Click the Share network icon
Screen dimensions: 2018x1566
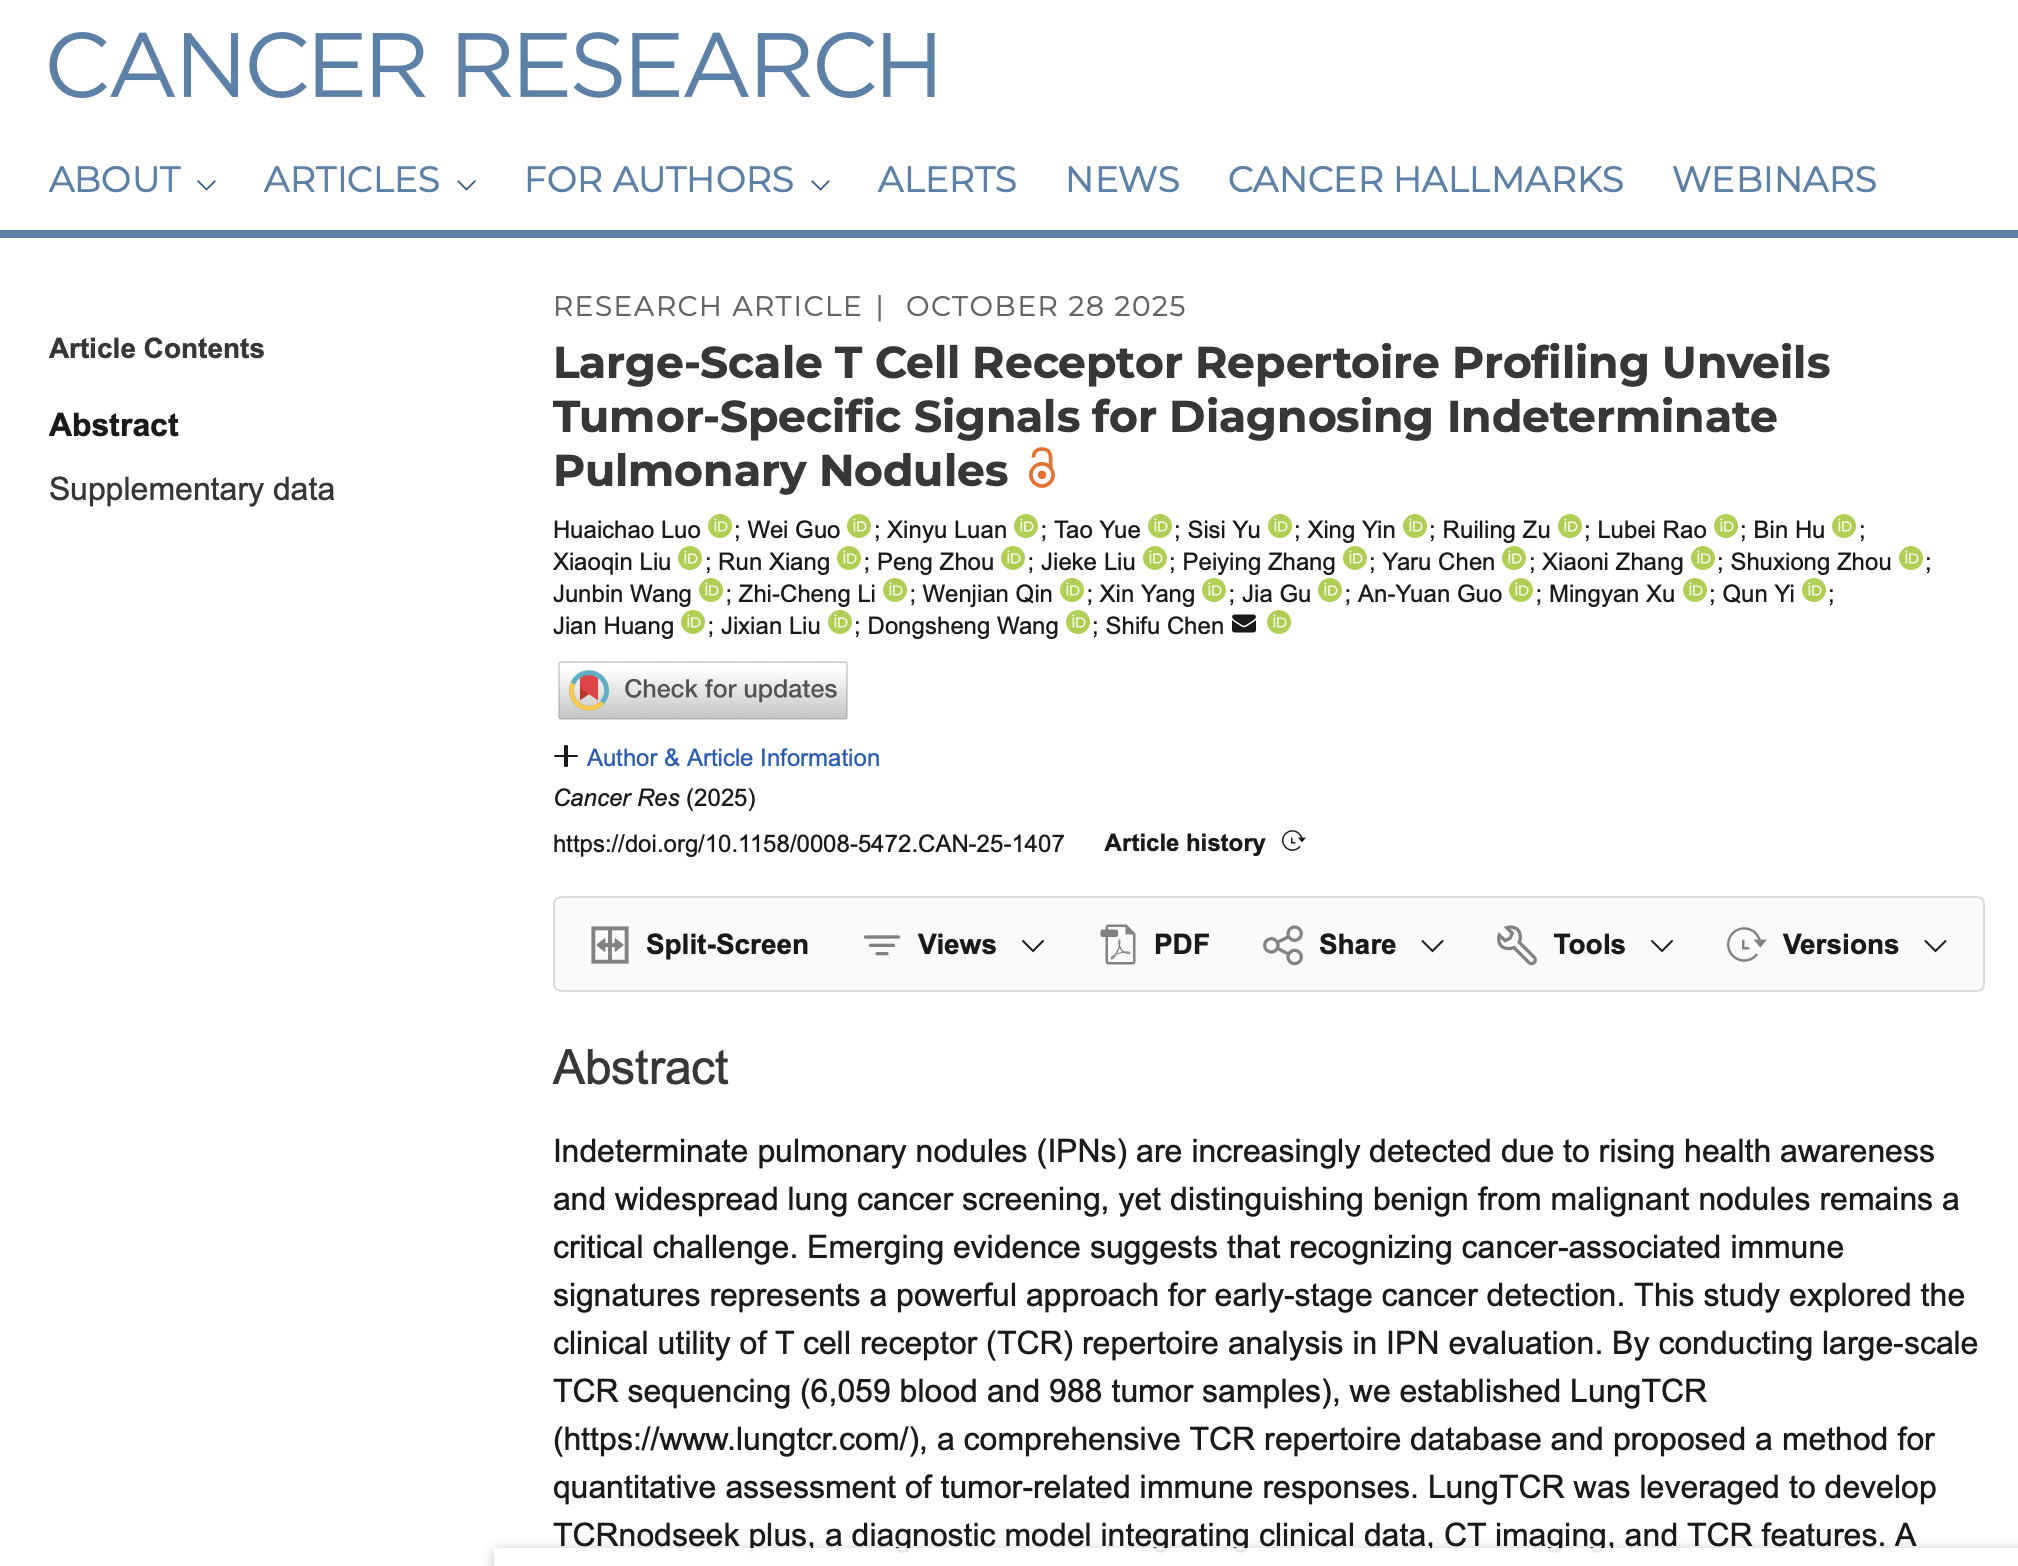1282,945
